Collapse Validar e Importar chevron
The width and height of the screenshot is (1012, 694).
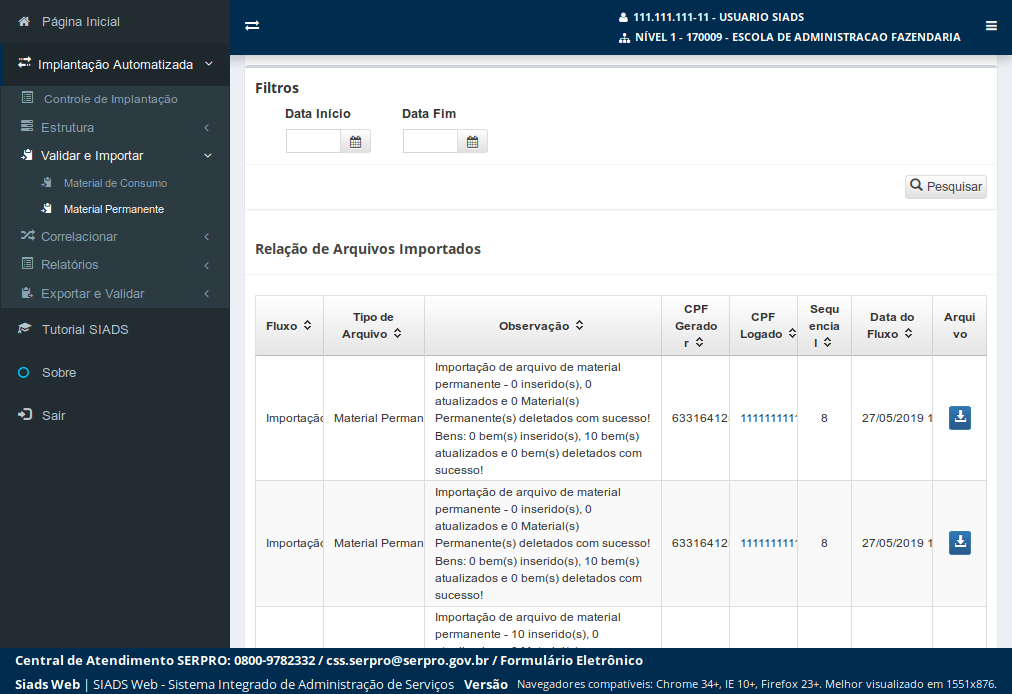(208, 156)
